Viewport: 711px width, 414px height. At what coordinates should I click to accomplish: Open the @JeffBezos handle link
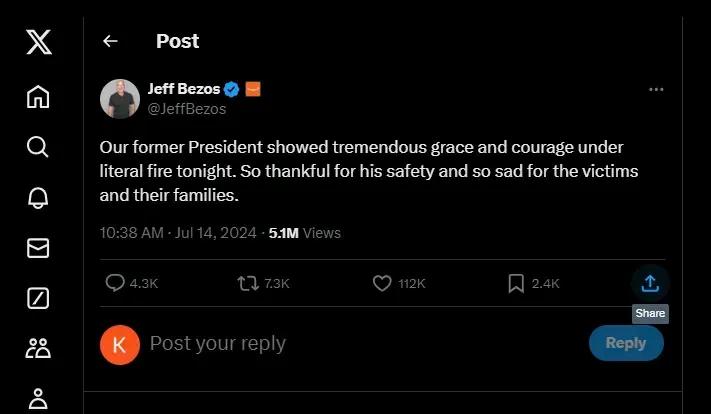tap(187, 109)
